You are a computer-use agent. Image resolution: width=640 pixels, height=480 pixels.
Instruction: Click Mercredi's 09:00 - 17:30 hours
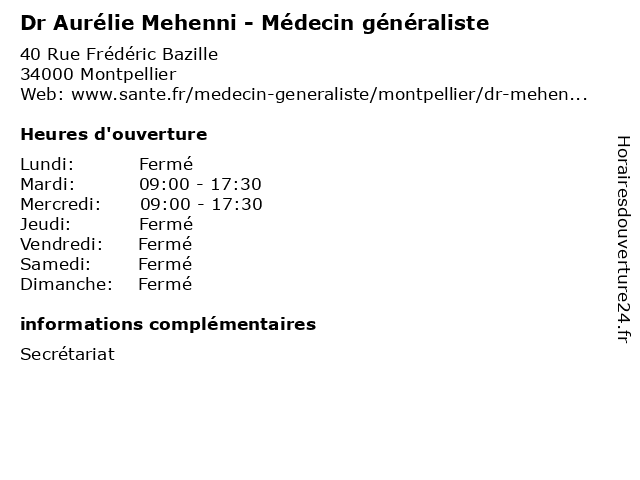coord(201,204)
